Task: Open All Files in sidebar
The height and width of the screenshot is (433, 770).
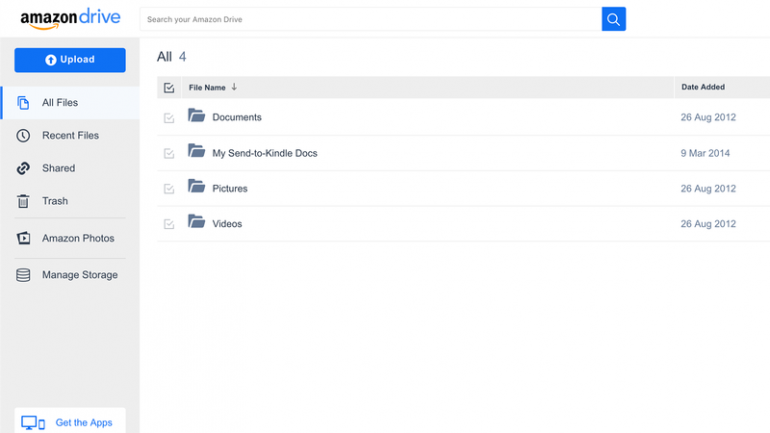Action: pyautogui.click(x=70, y=103)
